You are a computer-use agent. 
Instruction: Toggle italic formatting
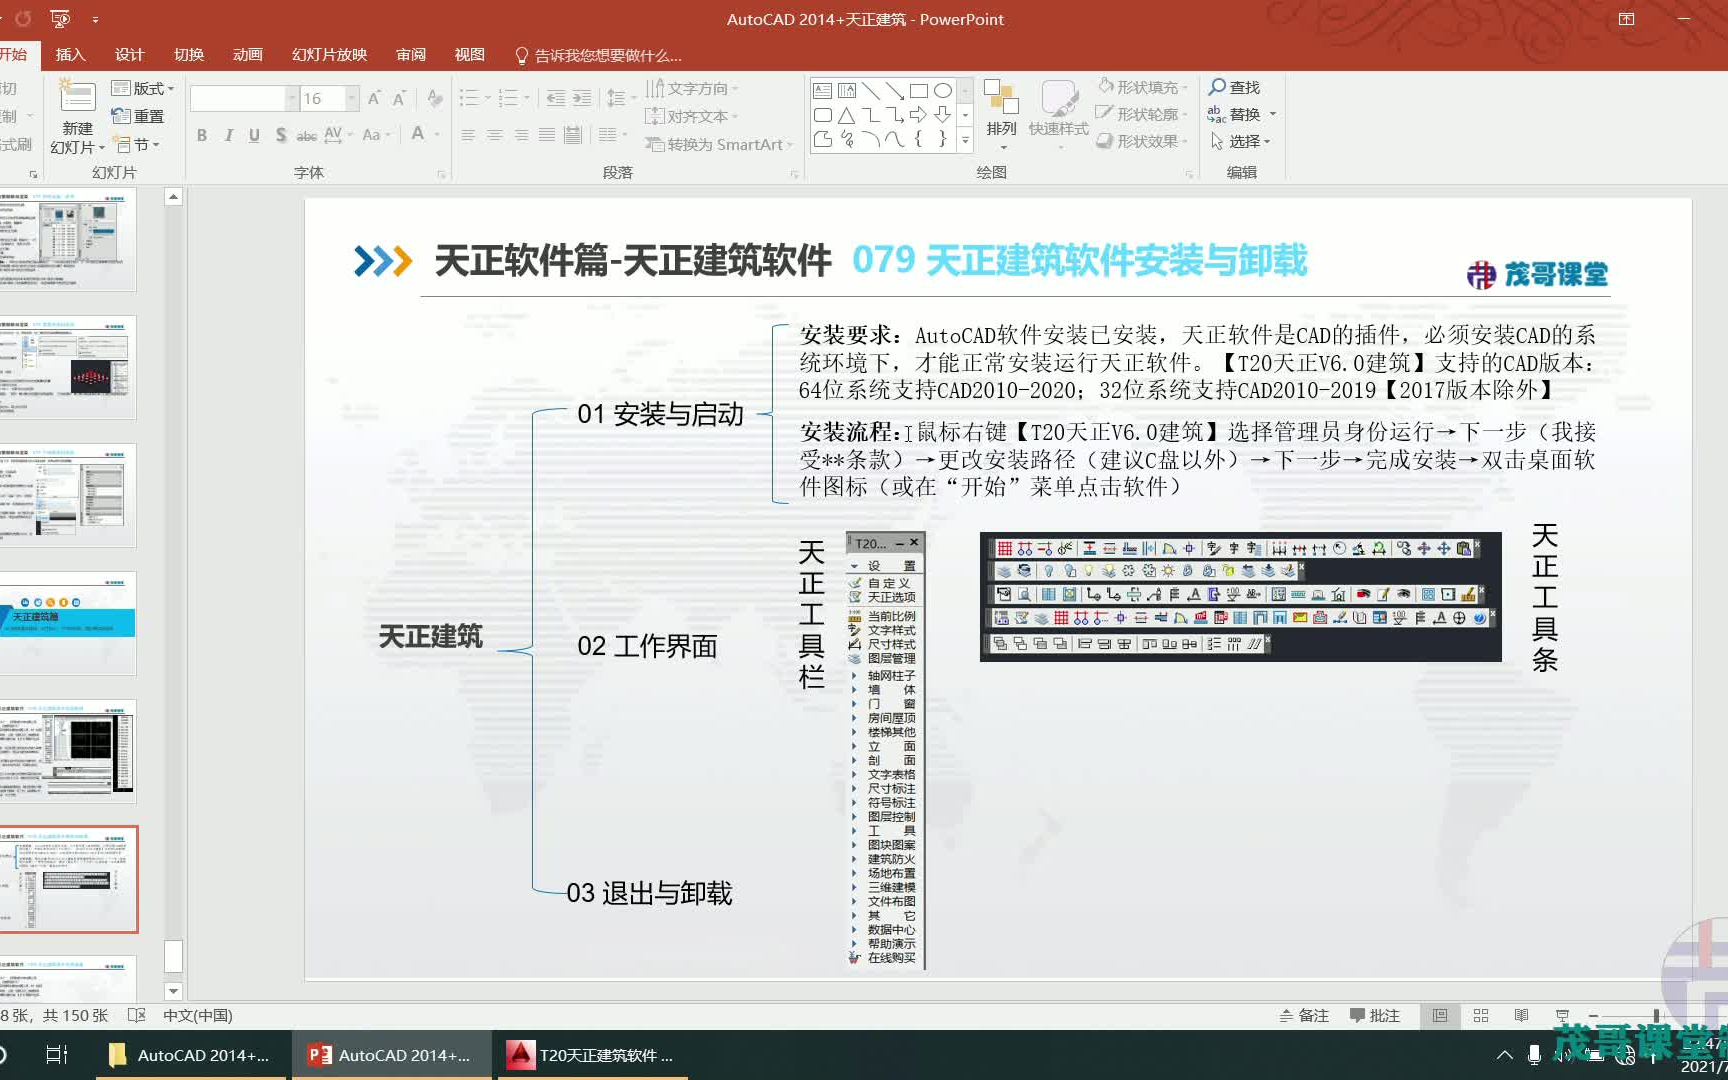[228, 135]
